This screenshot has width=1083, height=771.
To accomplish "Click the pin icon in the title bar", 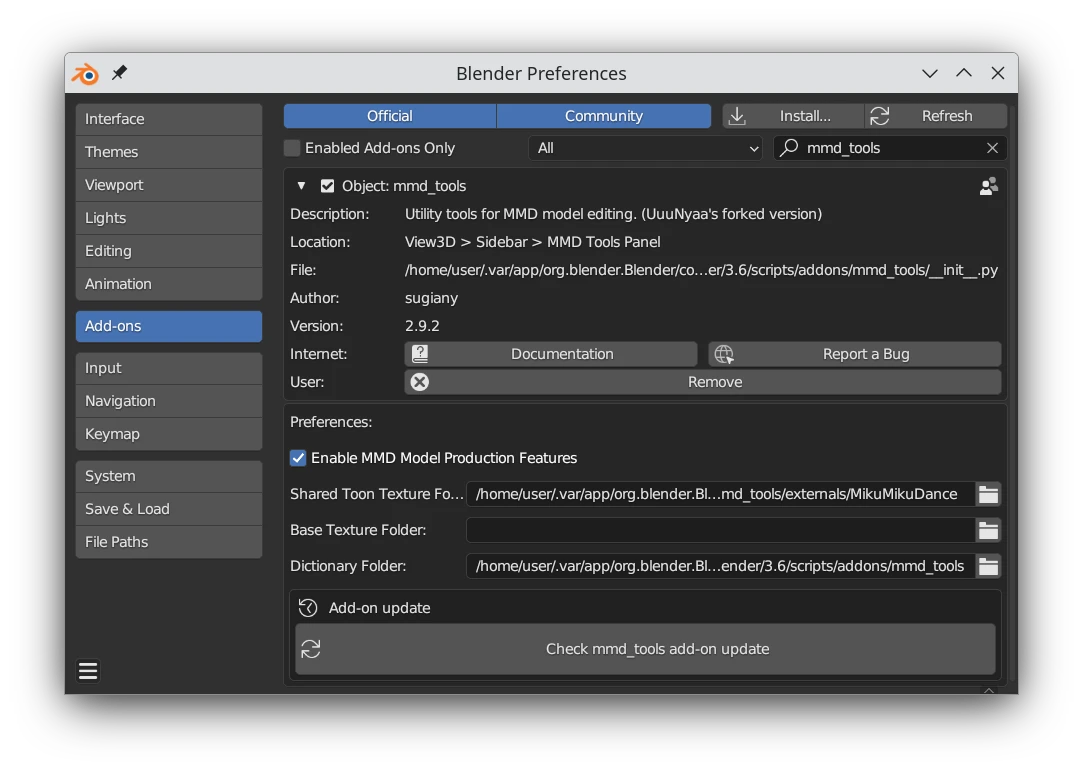I will 120,73.
